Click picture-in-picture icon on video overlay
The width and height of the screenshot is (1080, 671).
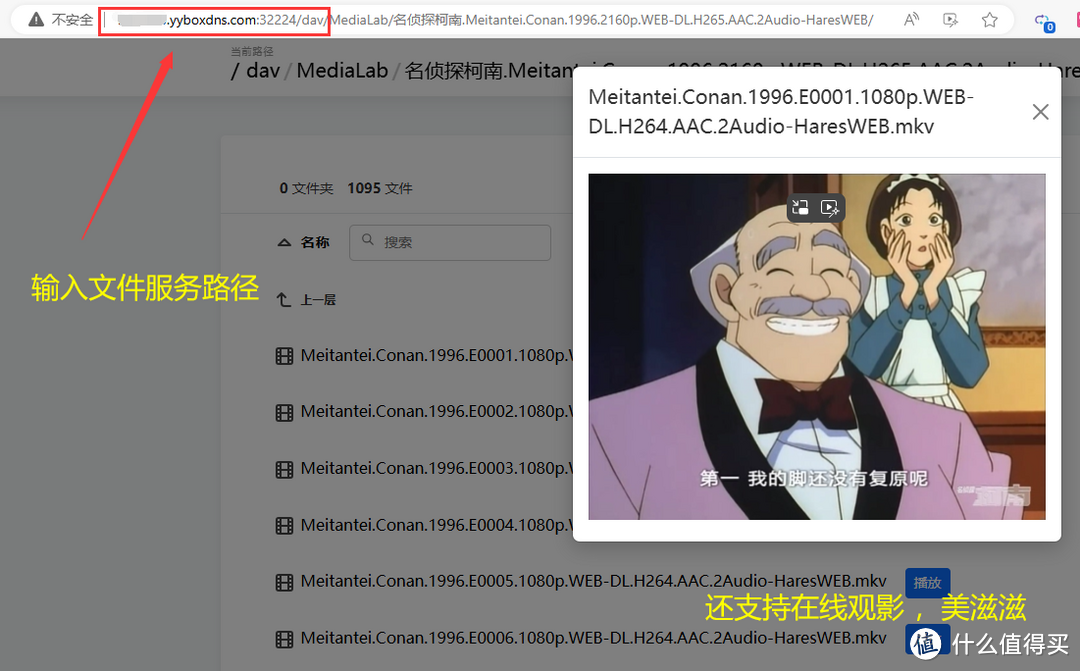pos(800,207)
